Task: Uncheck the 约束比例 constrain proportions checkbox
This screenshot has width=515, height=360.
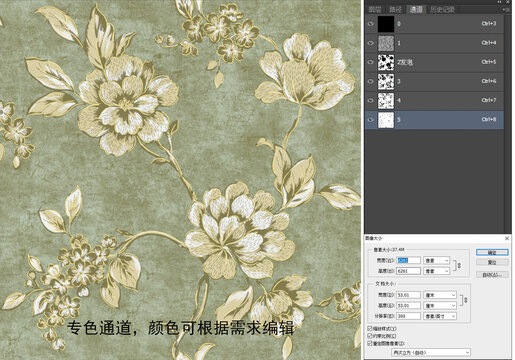Action: point(370,336)
